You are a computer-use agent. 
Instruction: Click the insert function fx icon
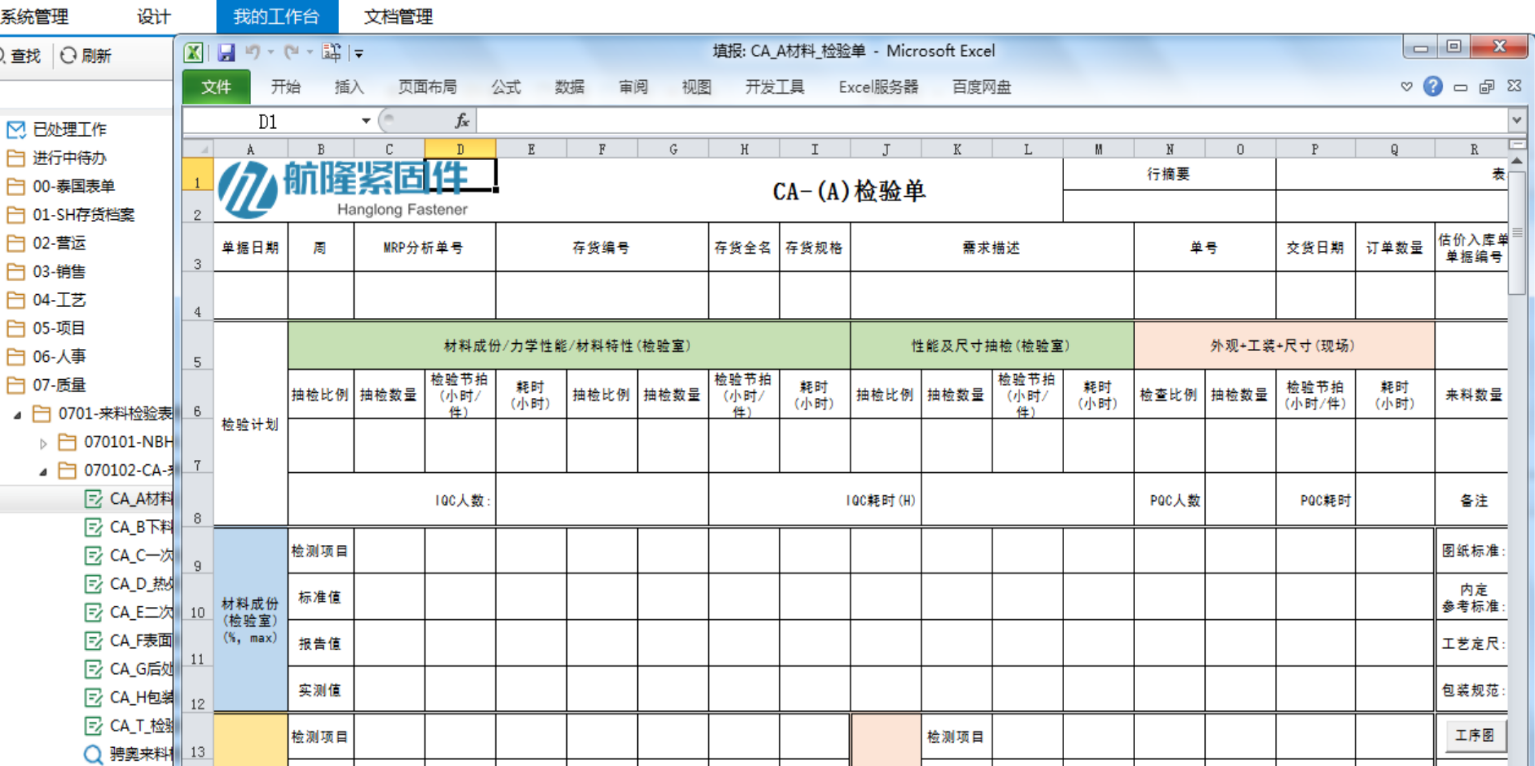tap(462, 121)
